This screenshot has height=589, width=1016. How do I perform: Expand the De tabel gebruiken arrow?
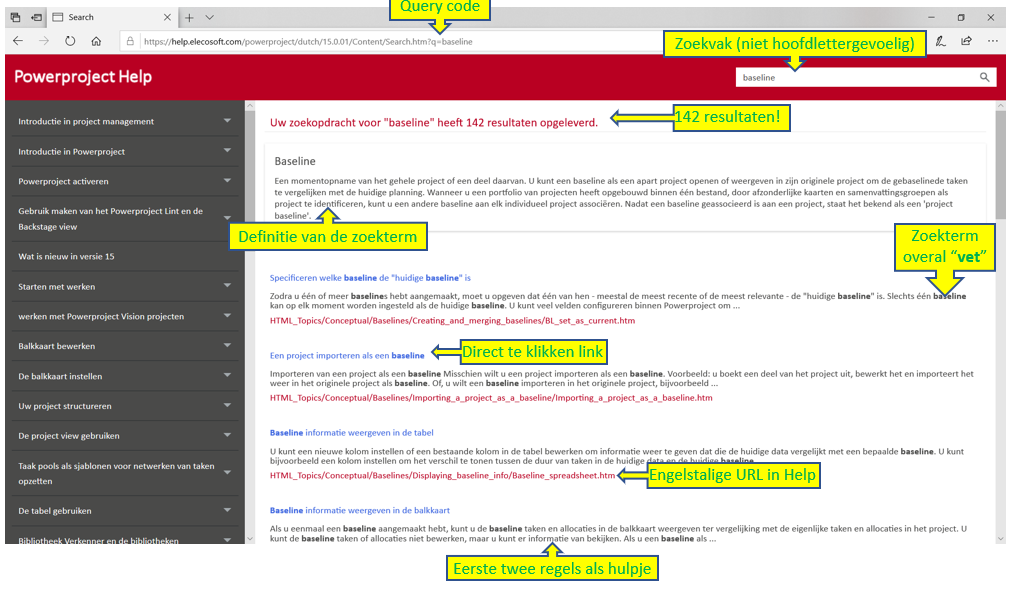pos(227,510)
